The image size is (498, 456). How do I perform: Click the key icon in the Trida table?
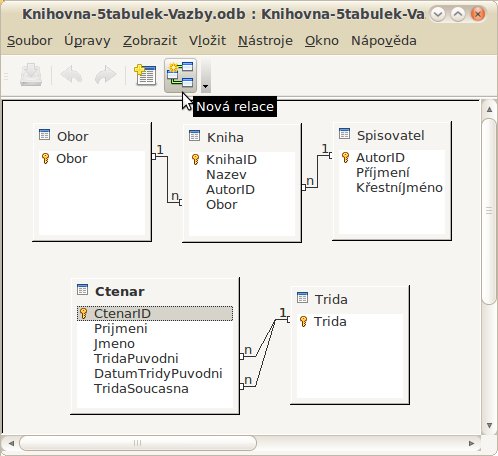point(304,321)
